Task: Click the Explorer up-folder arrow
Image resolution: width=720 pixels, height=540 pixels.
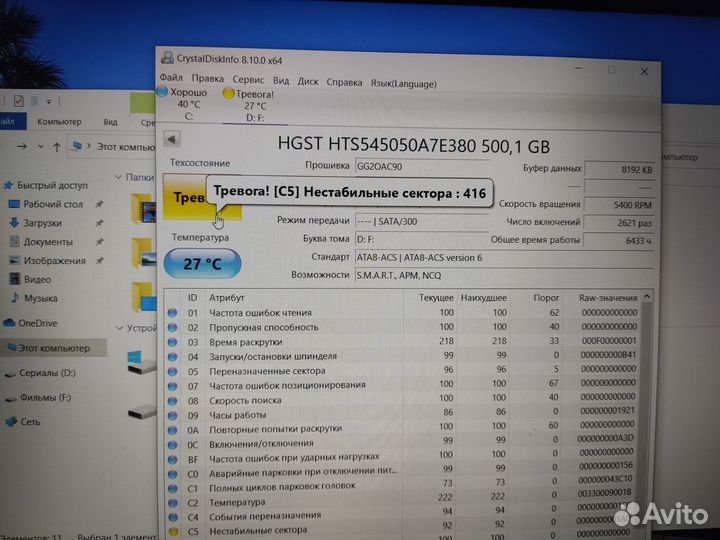Action: 56,147
